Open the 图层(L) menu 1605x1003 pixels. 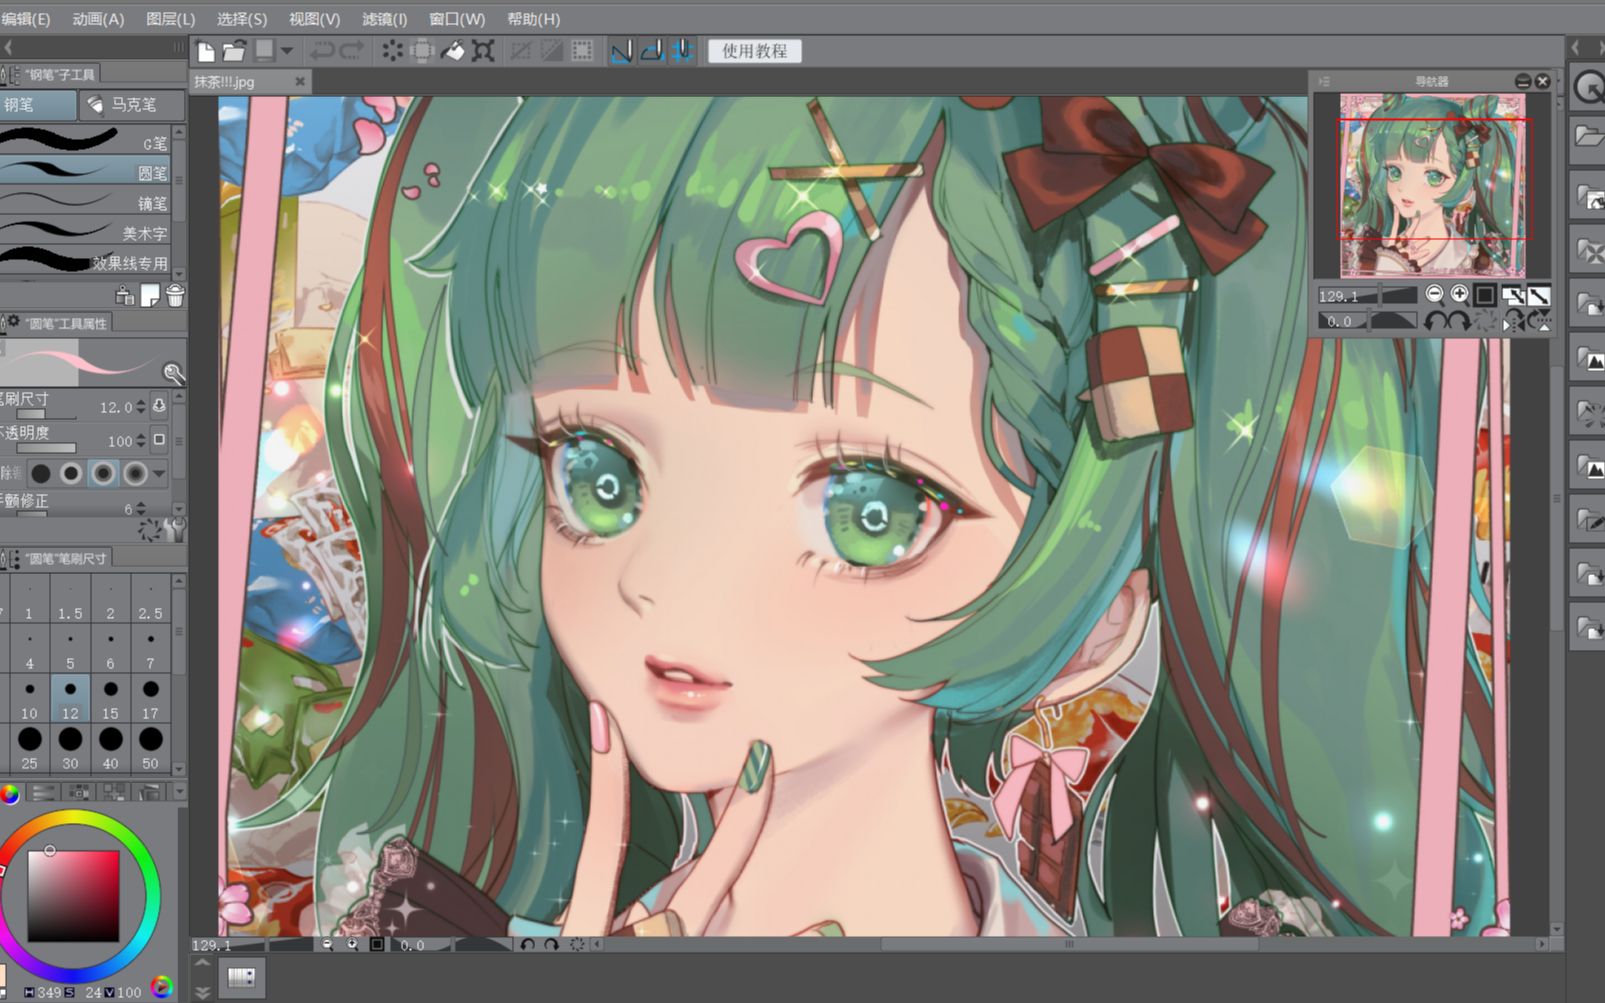tap(170, 19)
